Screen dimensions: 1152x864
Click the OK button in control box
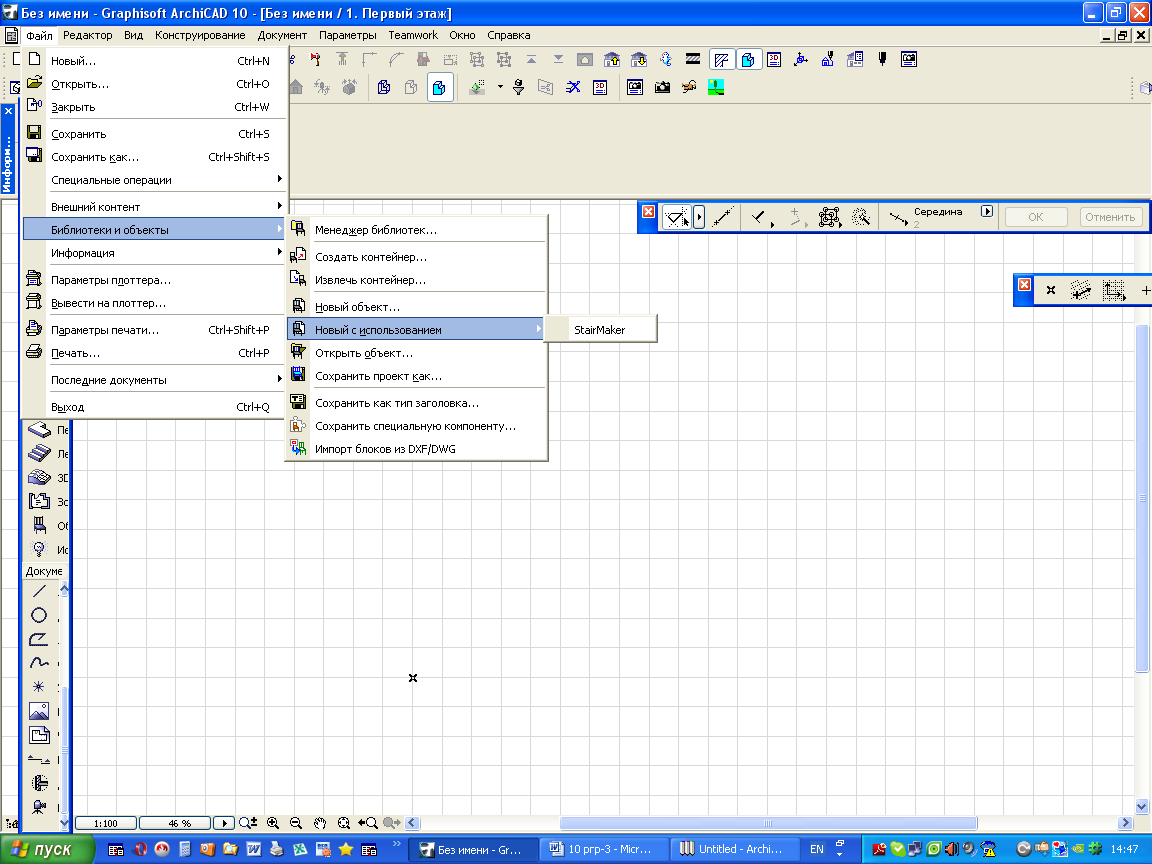[x=1035, y=217]
